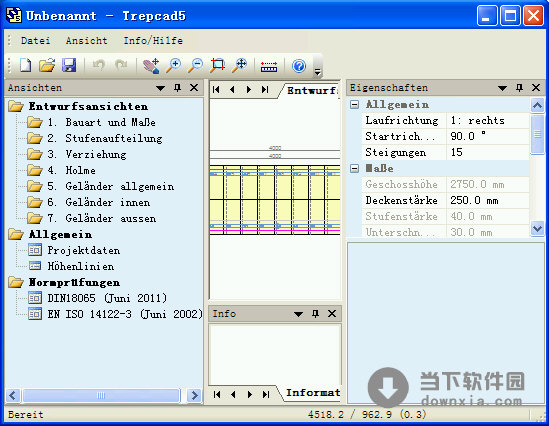549x426 pixels.
Task: Open help with blue question icon
Action: pos(299,66)
